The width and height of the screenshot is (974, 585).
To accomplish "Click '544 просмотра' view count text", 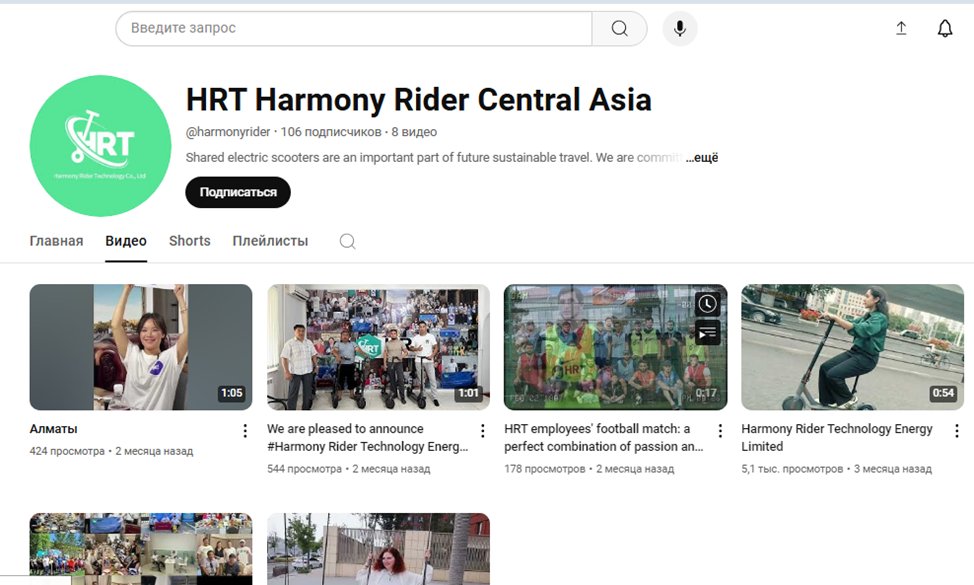I will point(304,469).
